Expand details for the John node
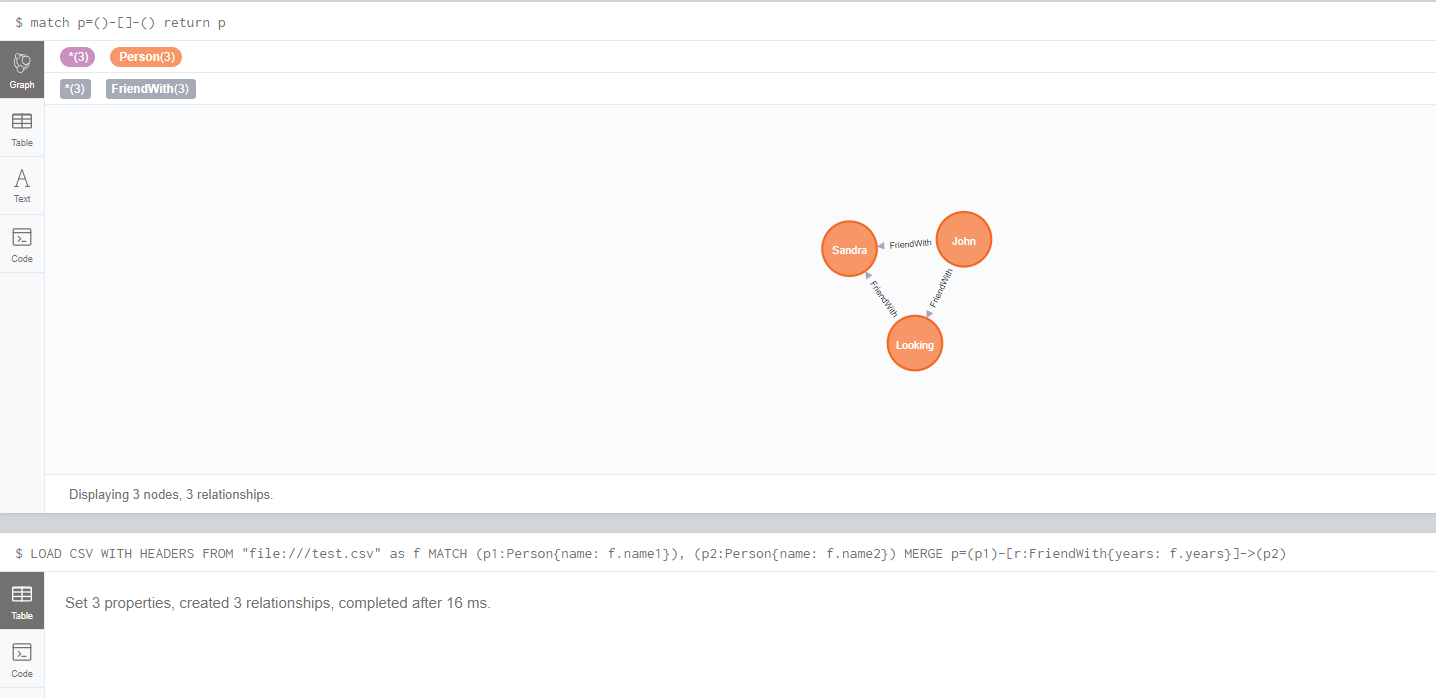This screenshot has width=1436, height=698. click(963, 239)
